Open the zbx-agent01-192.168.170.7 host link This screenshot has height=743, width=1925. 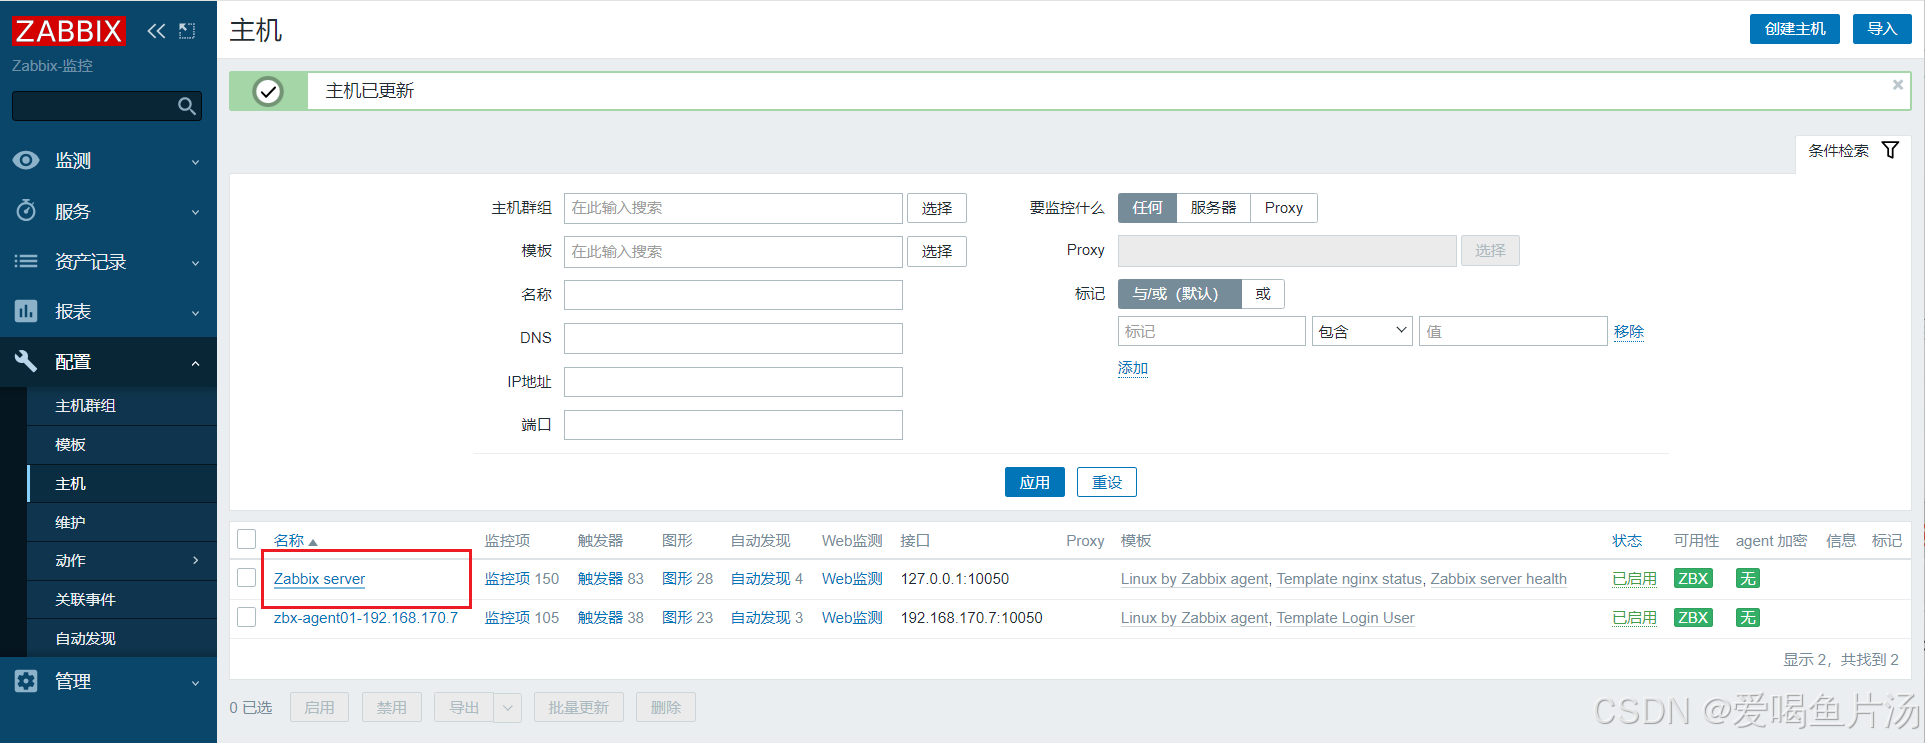(x=366, y=617)
